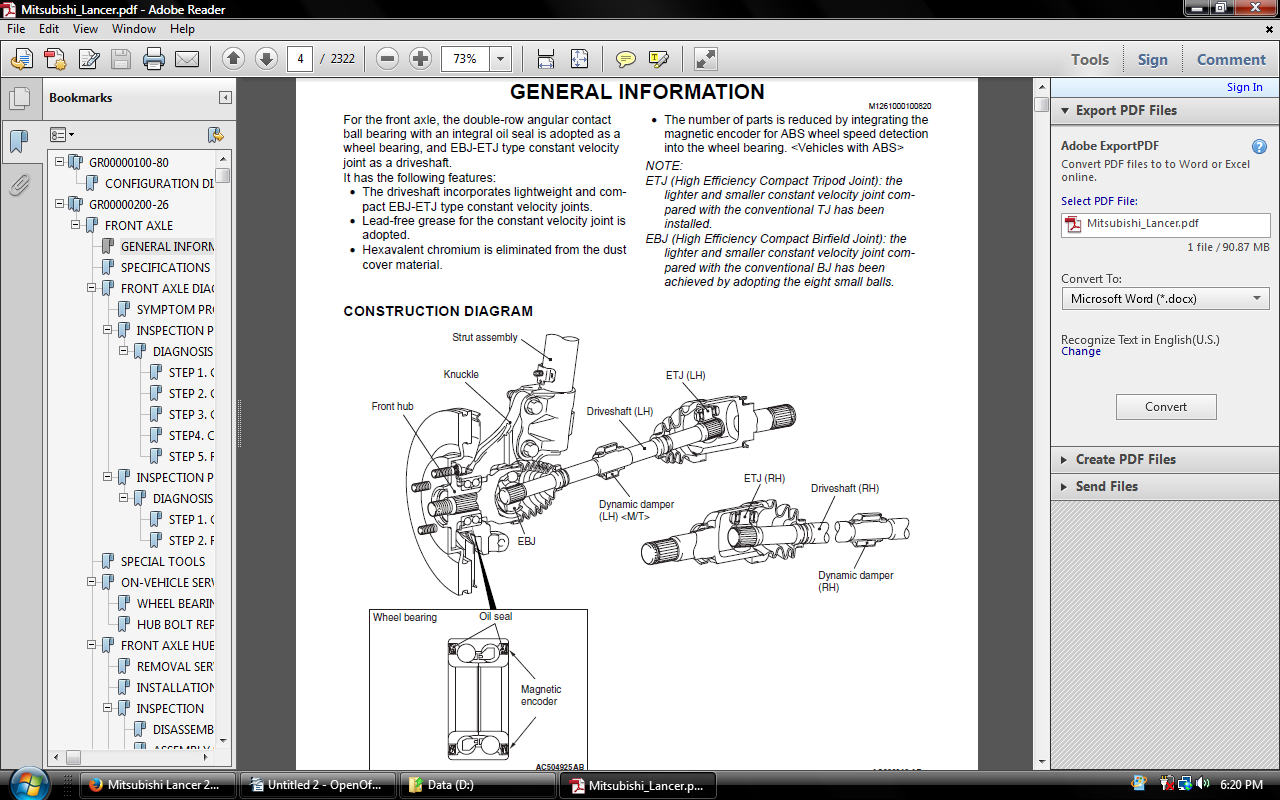Select the sticky note comment tool
This screenshot has height=800, width=1280.
pos(626,59)
